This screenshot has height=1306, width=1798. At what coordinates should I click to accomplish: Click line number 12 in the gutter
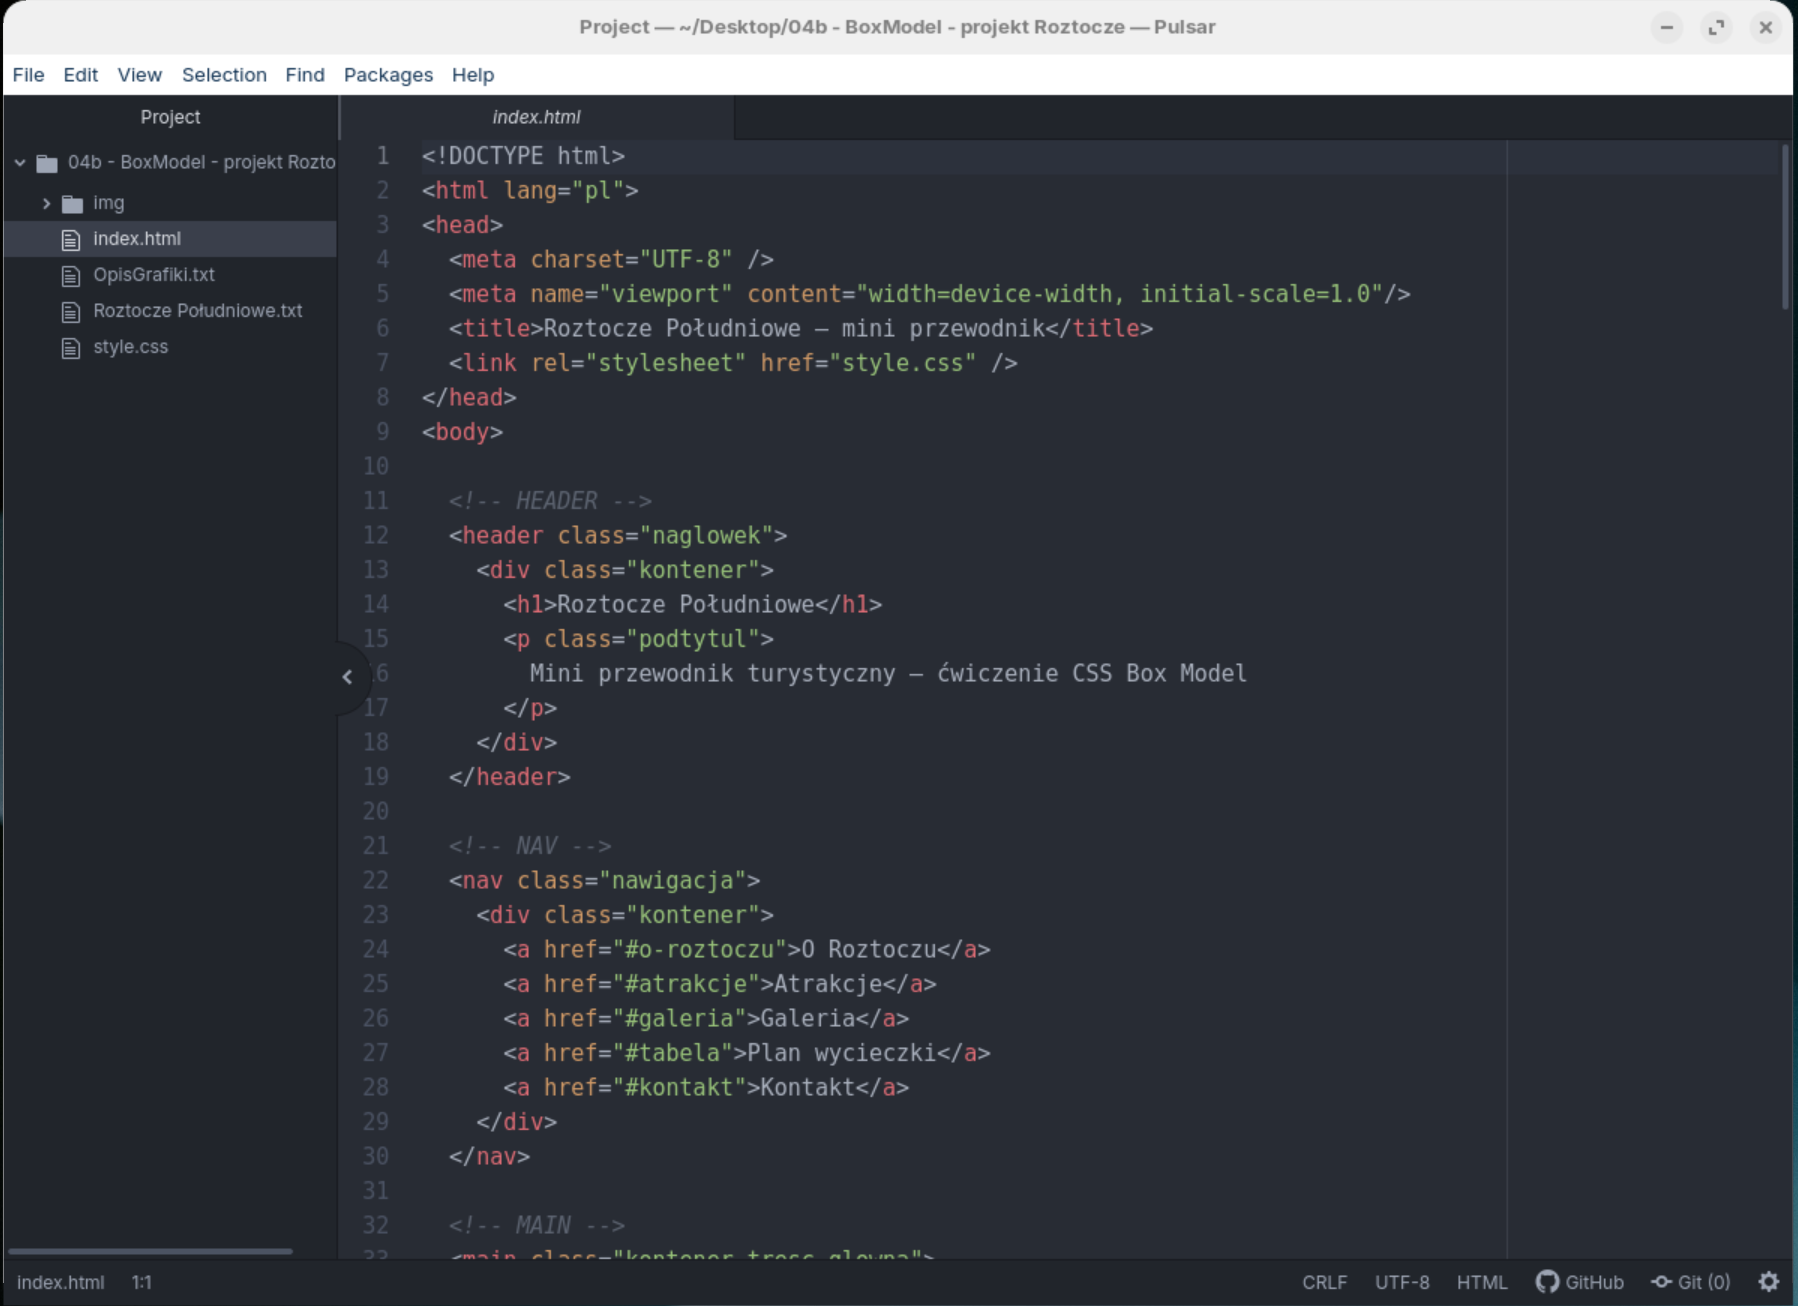click(376, 536)
